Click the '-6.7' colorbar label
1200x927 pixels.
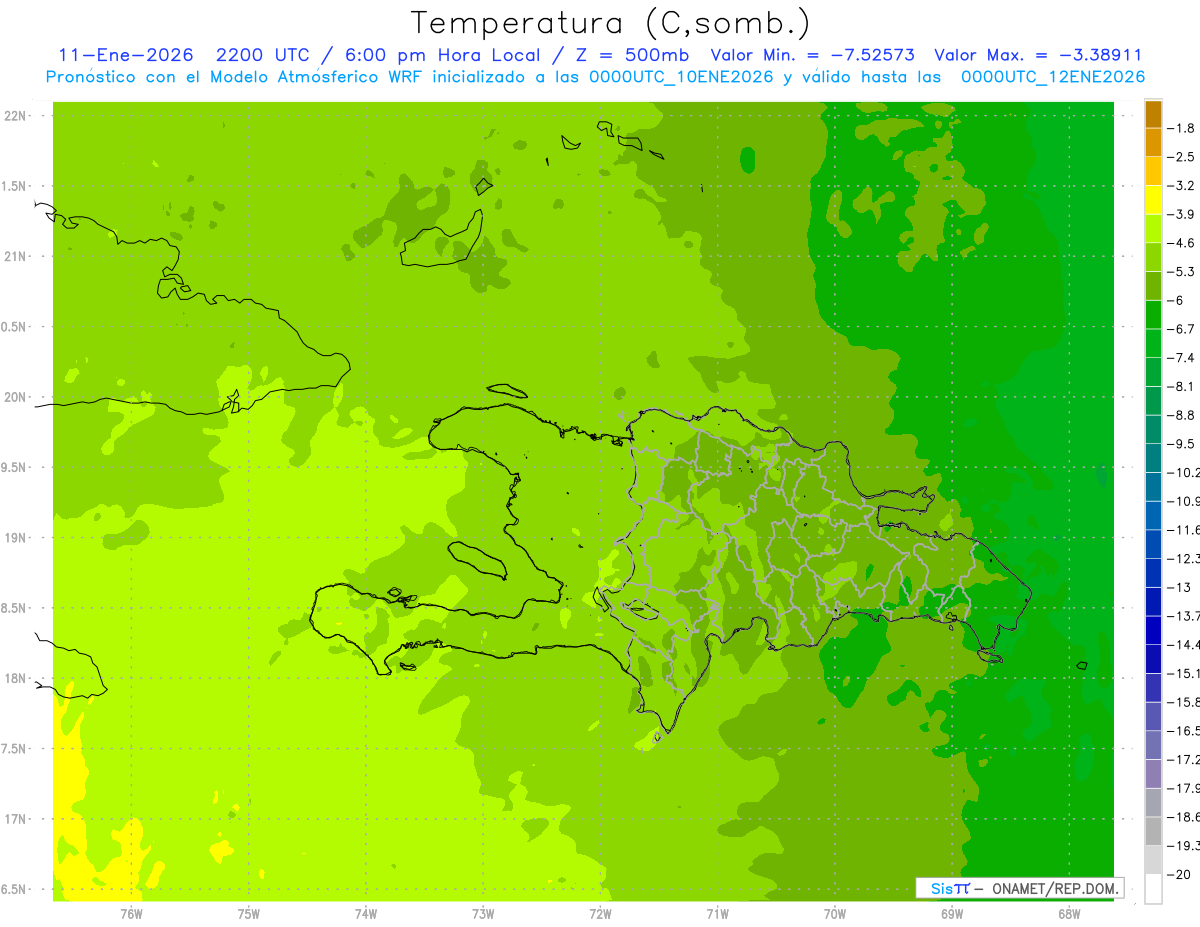click(1181, 329)
